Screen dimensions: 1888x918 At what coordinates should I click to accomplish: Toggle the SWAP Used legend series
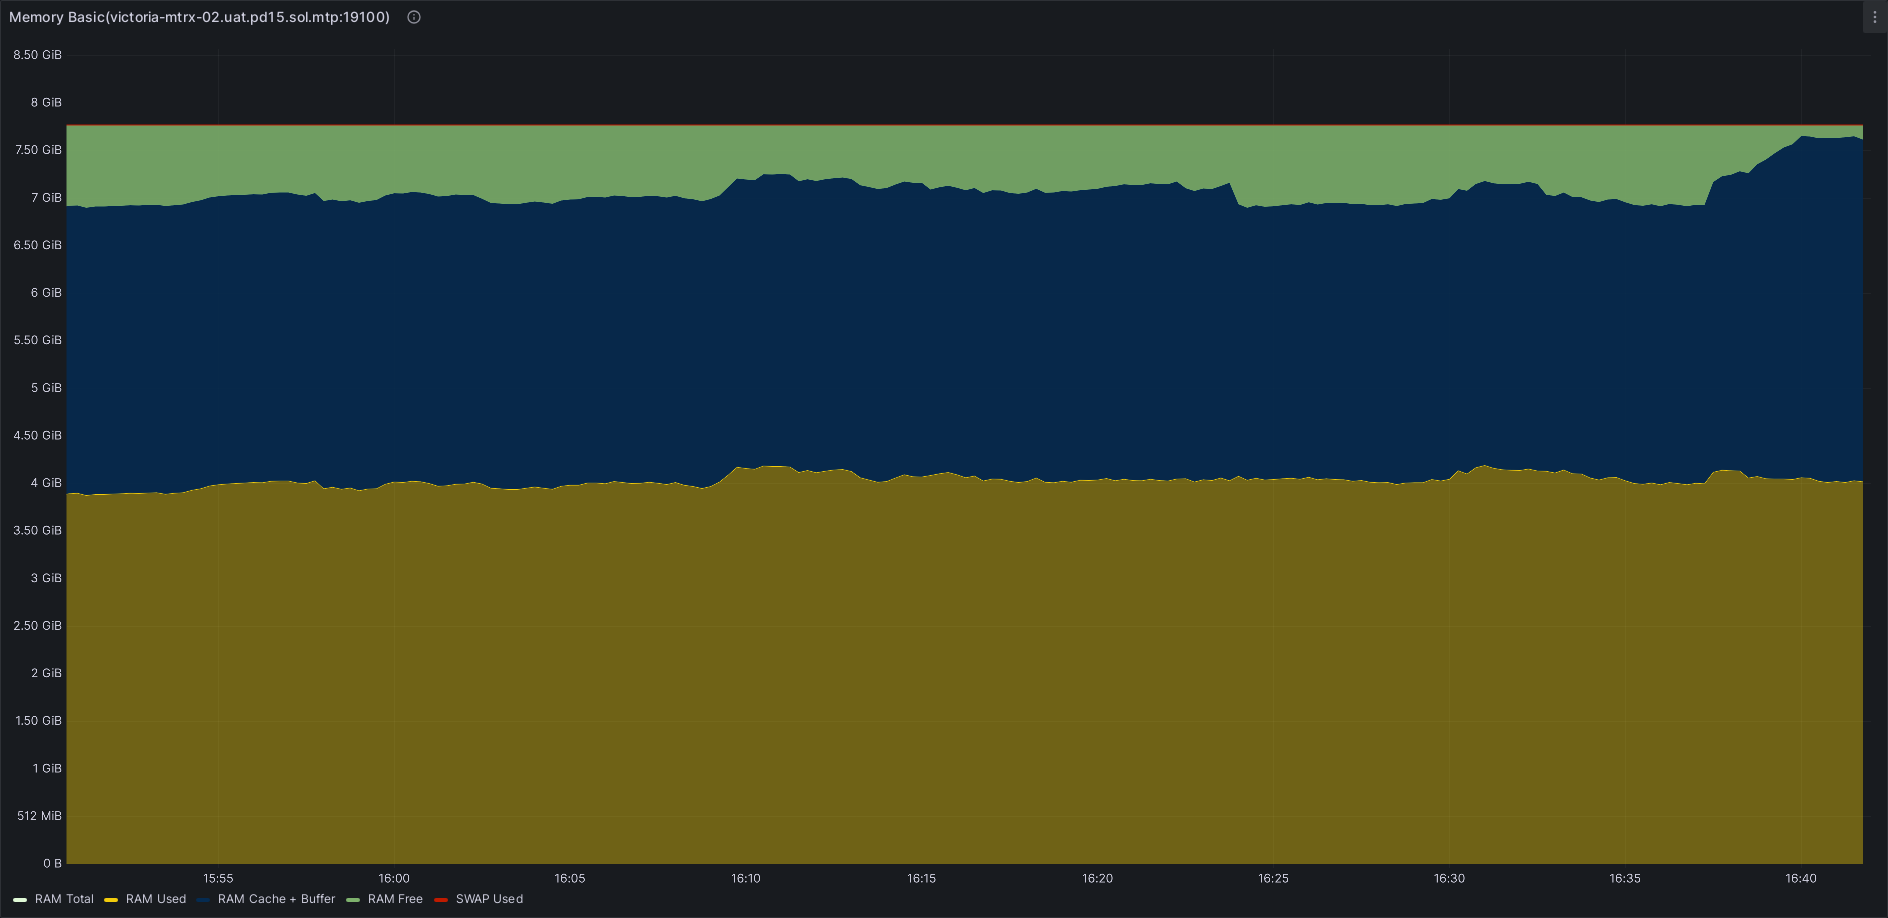pos(489,899)
